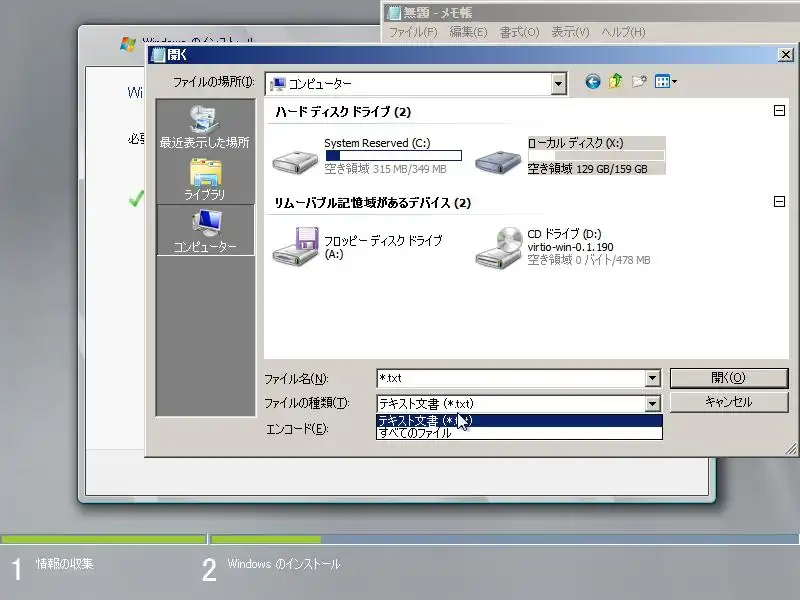Screen dimensions: 800x600
Task: Click the virtio-win-0.1.190 label
Action: [x=570, y=247]
